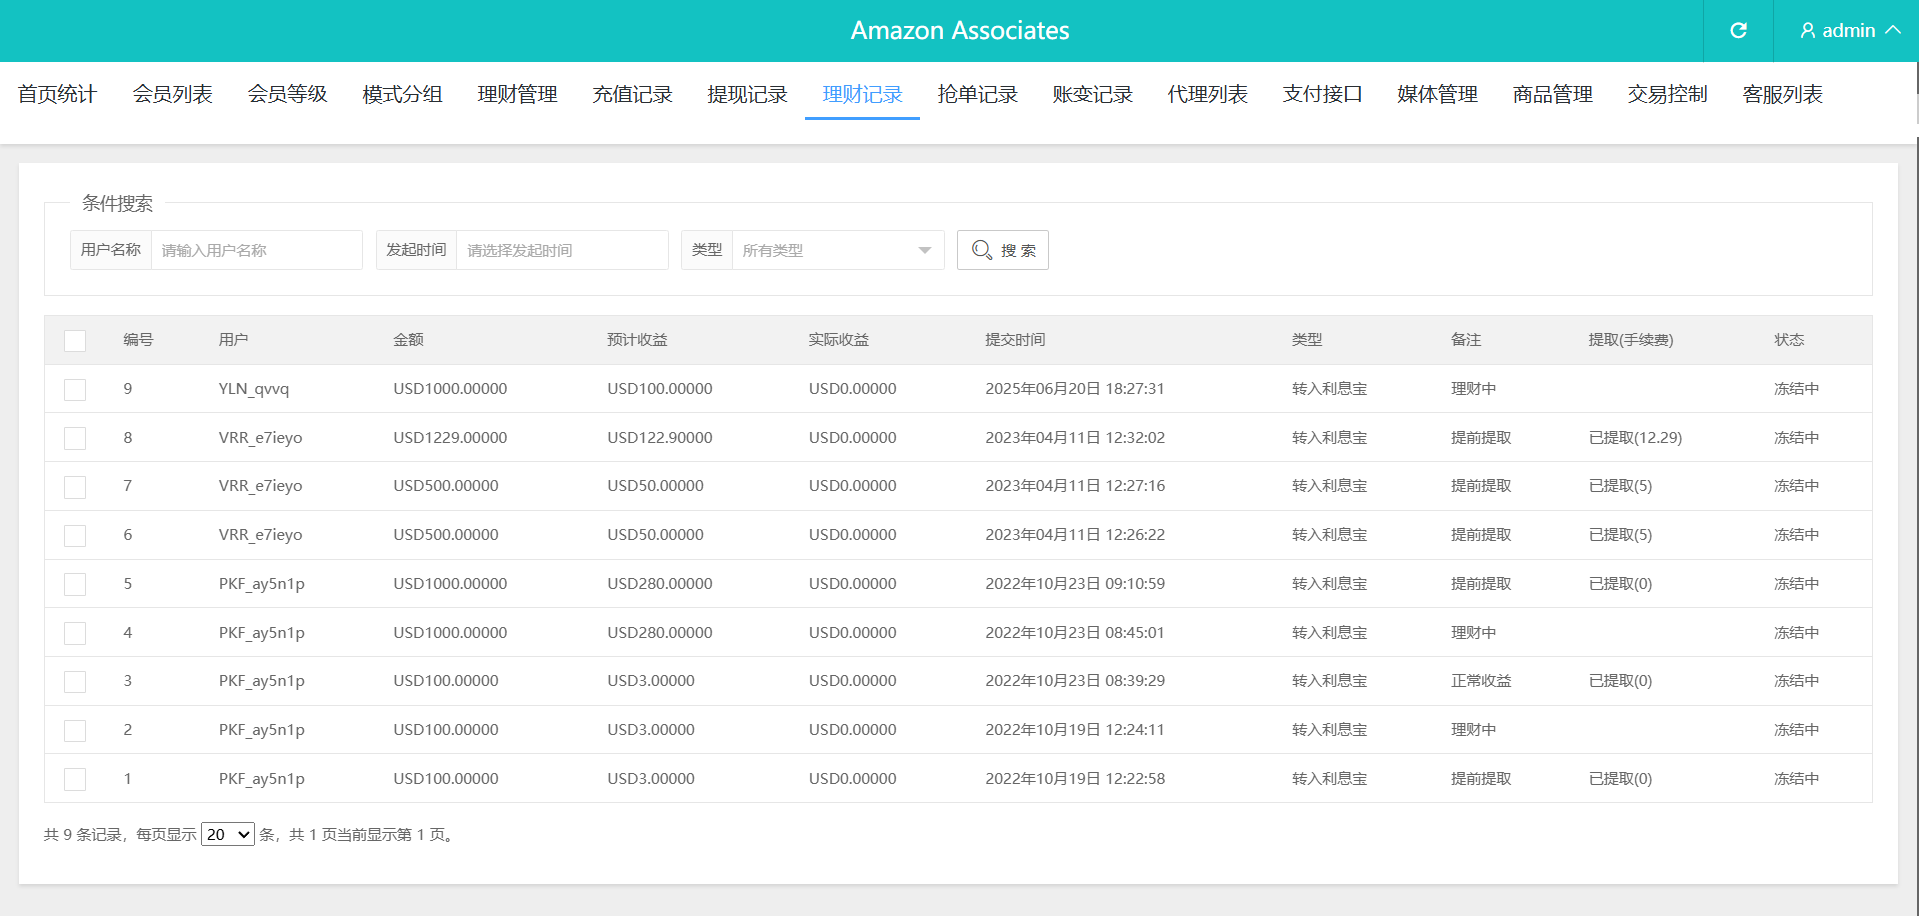Click the 提取(手续费) column header
1919x916 pixels.
pyautogui.click(x=1631, y=340)
